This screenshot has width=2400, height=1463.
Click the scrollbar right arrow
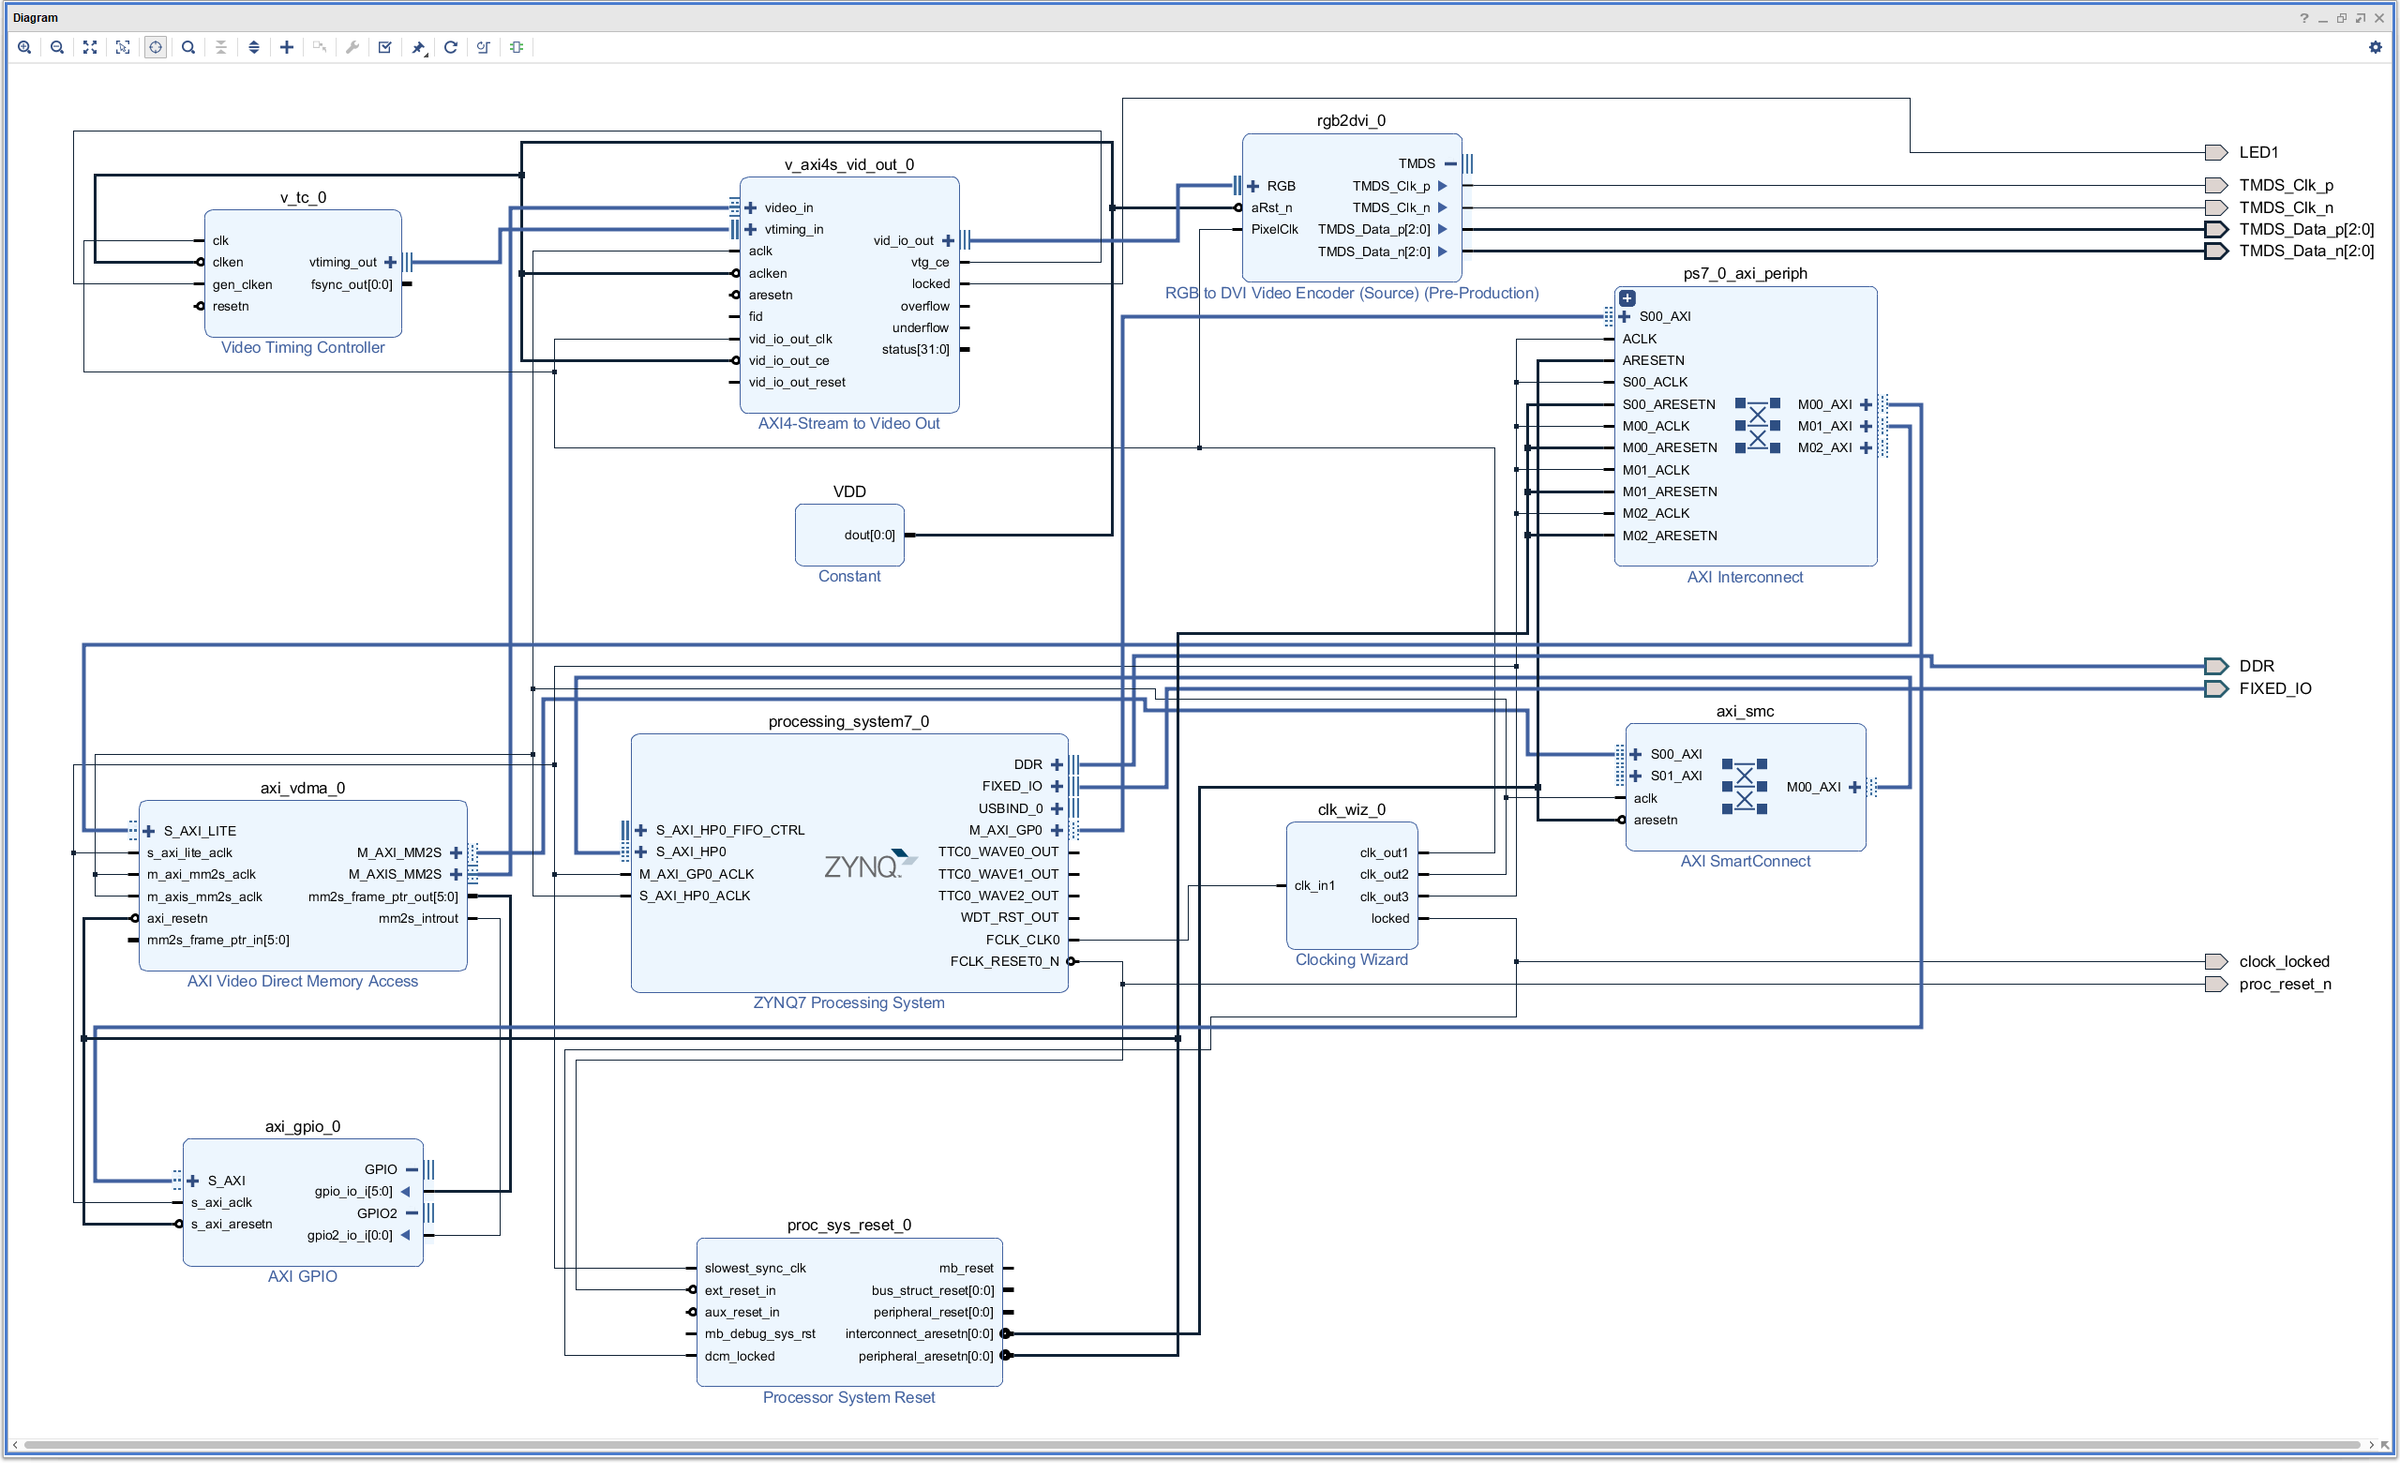[x=2371, y=1444]
